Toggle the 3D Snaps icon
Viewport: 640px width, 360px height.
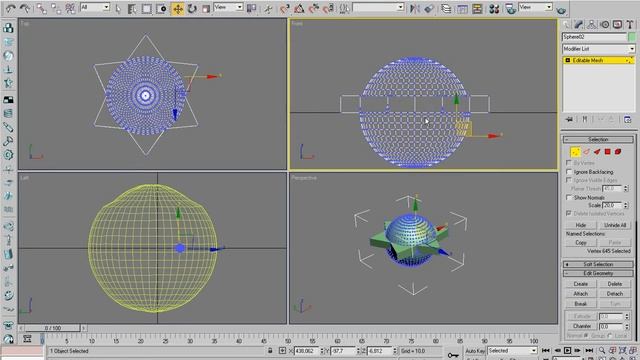[285, 8]
